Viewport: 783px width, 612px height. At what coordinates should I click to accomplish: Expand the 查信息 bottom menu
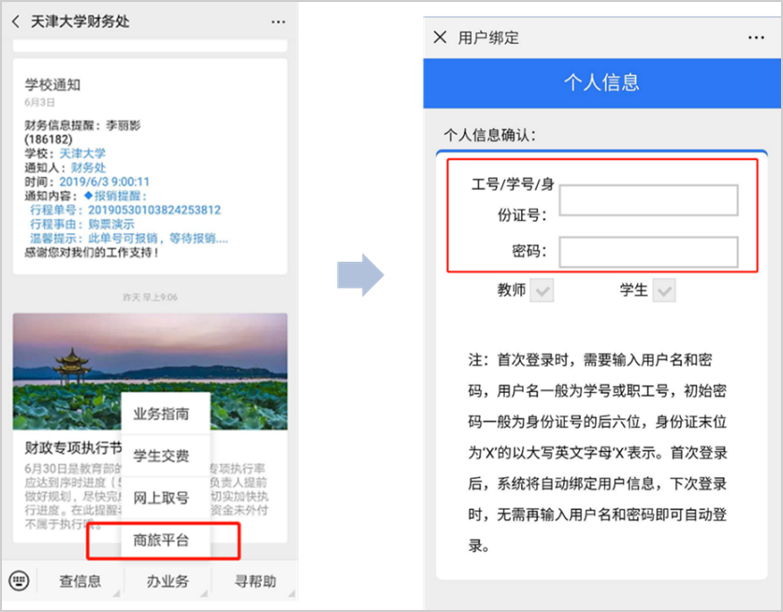(80, 581)
